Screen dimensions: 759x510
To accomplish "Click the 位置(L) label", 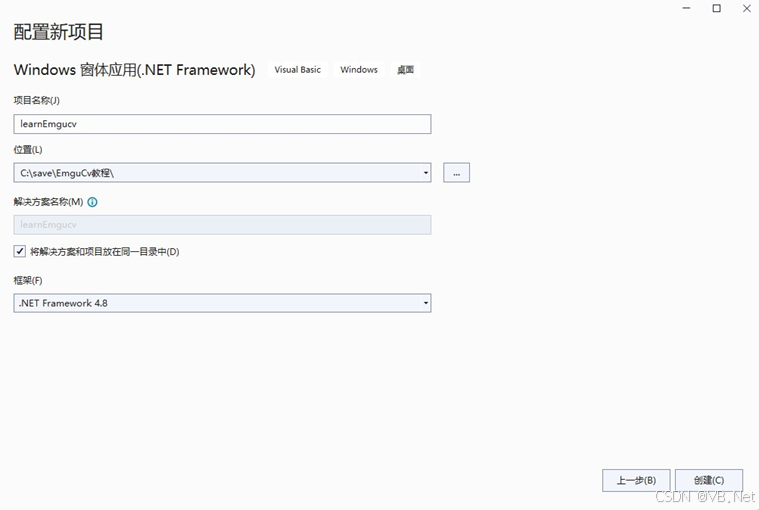I will 28,150.
